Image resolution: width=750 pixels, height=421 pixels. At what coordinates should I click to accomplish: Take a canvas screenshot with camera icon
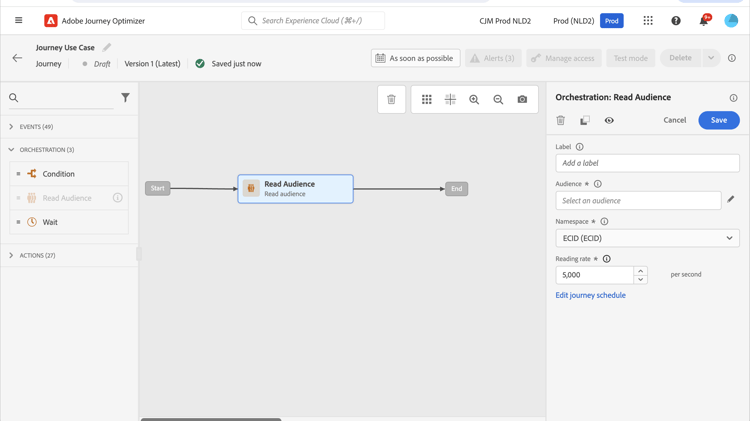coord(522,99)
